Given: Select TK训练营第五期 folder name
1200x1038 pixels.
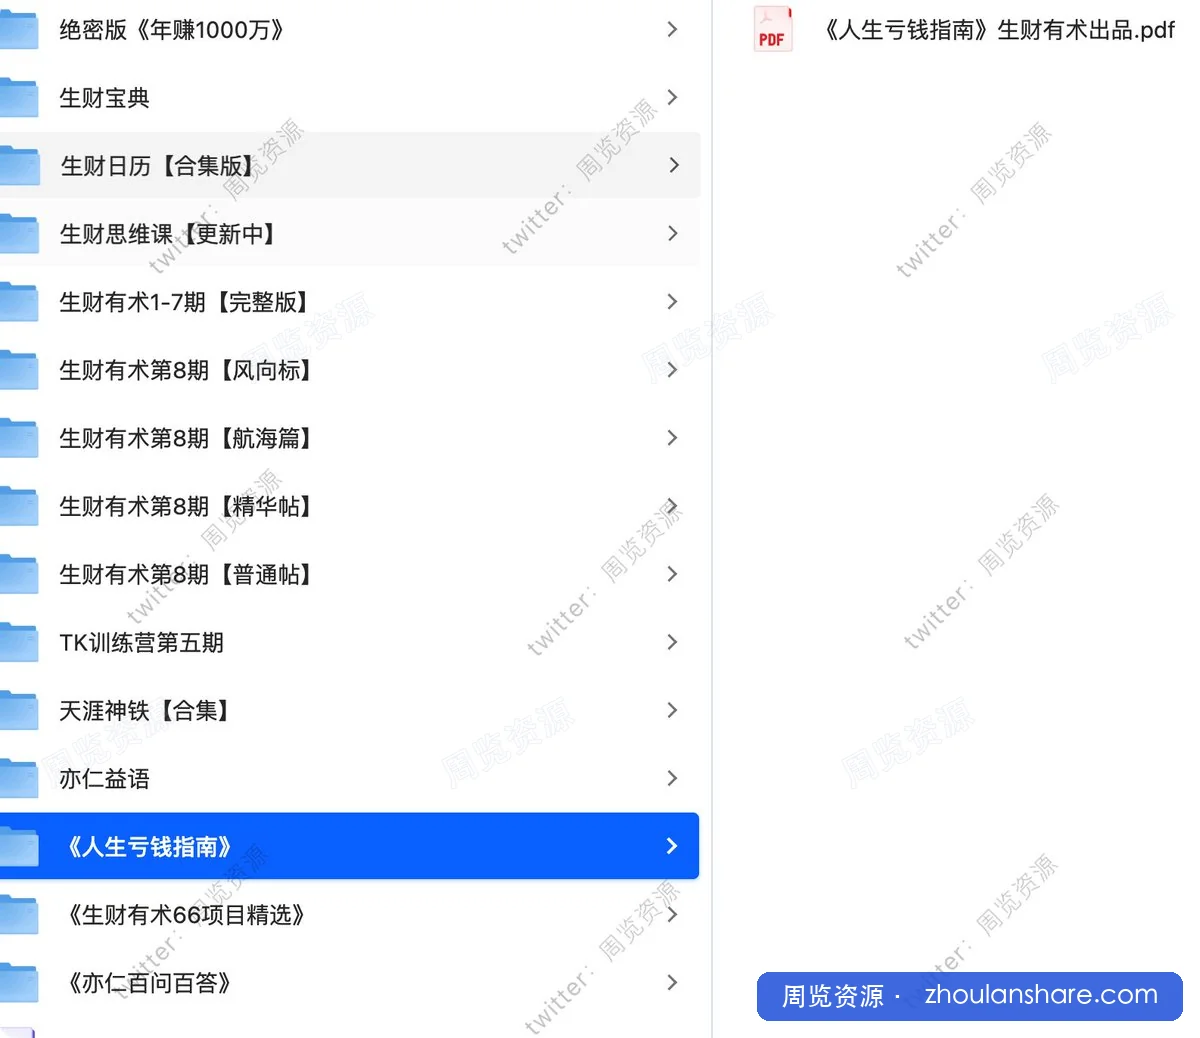Looking at the screenshot, I should point(141,642).
